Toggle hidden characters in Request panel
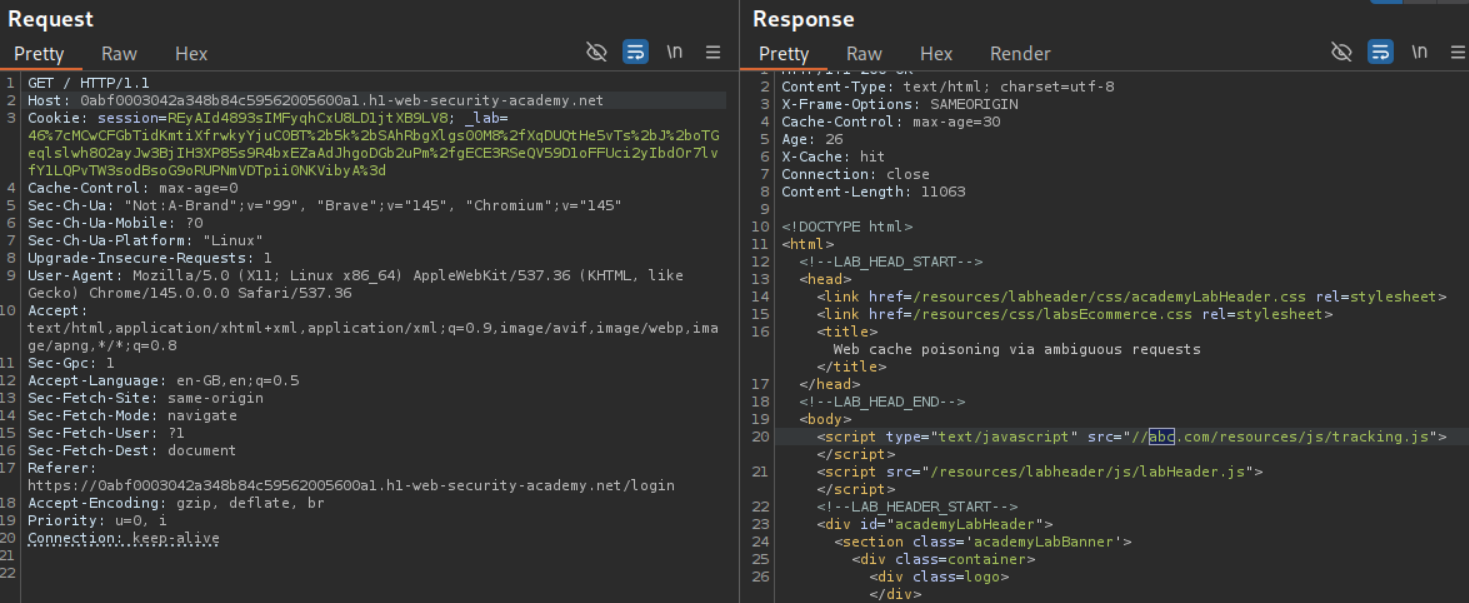 (x=596, y=52)
